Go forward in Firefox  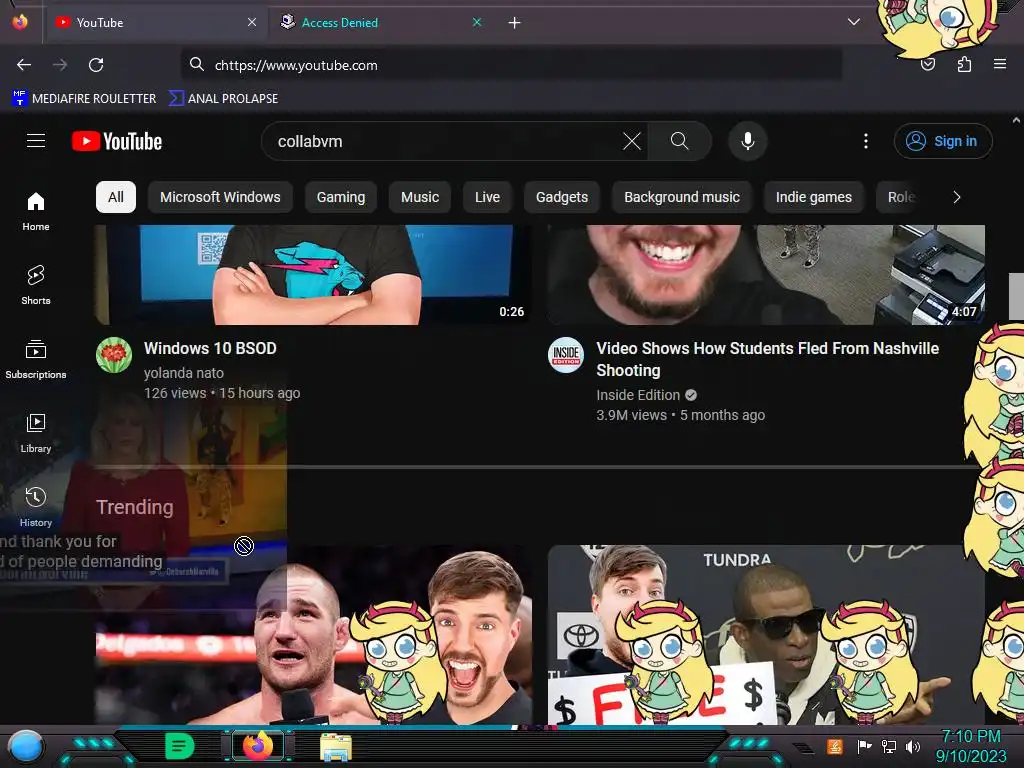tap(60, 65)
